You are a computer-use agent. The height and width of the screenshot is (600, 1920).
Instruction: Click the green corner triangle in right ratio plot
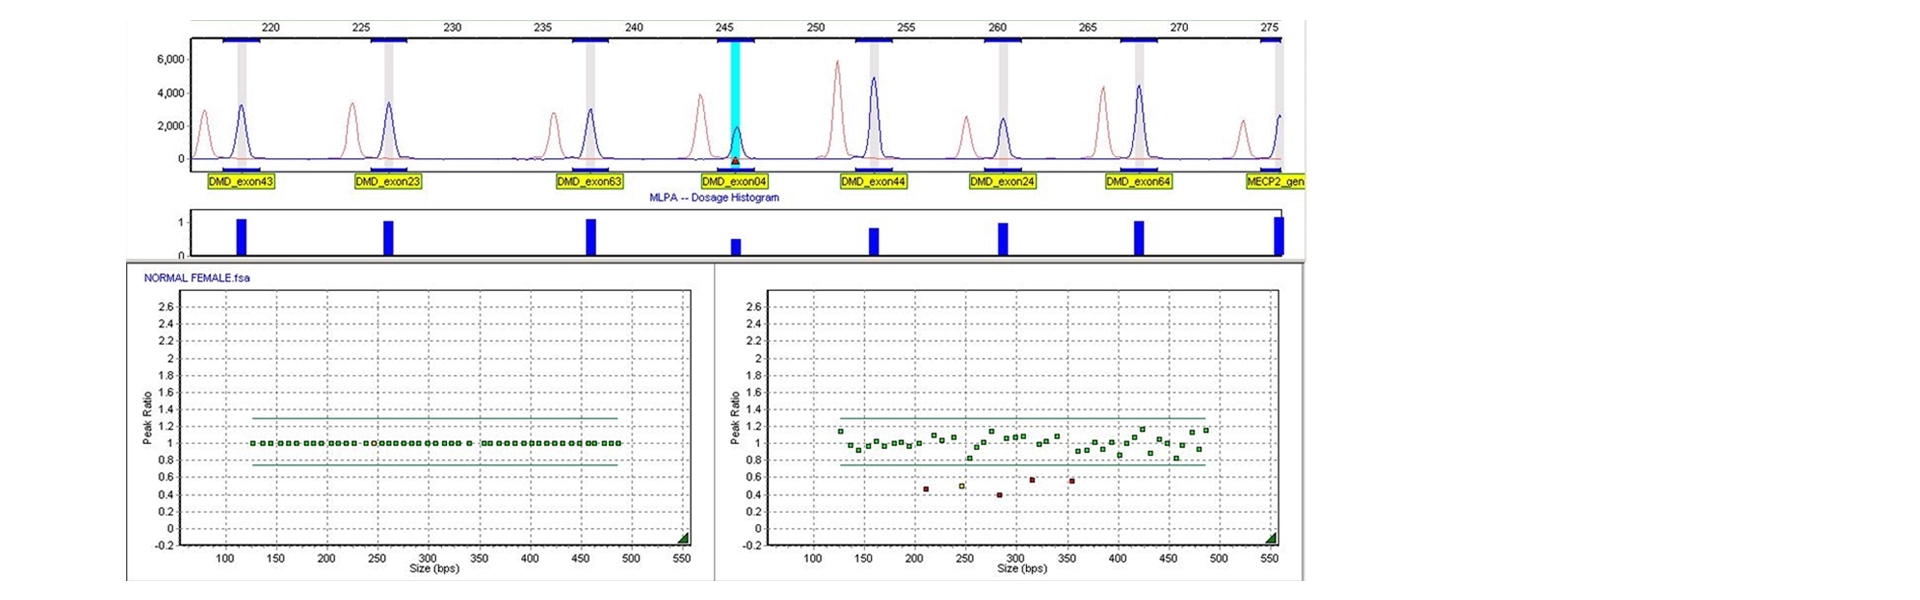[x=1272, y=539]
